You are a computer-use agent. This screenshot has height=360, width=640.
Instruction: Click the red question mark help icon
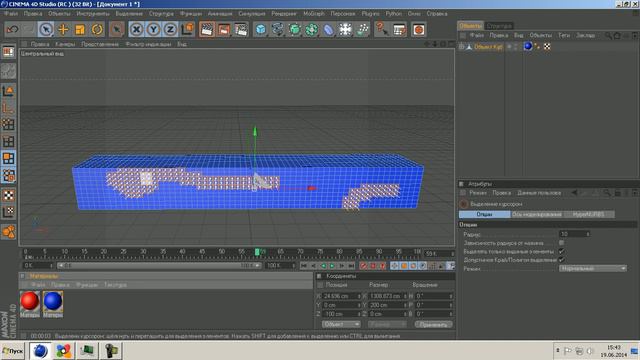(381, 29)
